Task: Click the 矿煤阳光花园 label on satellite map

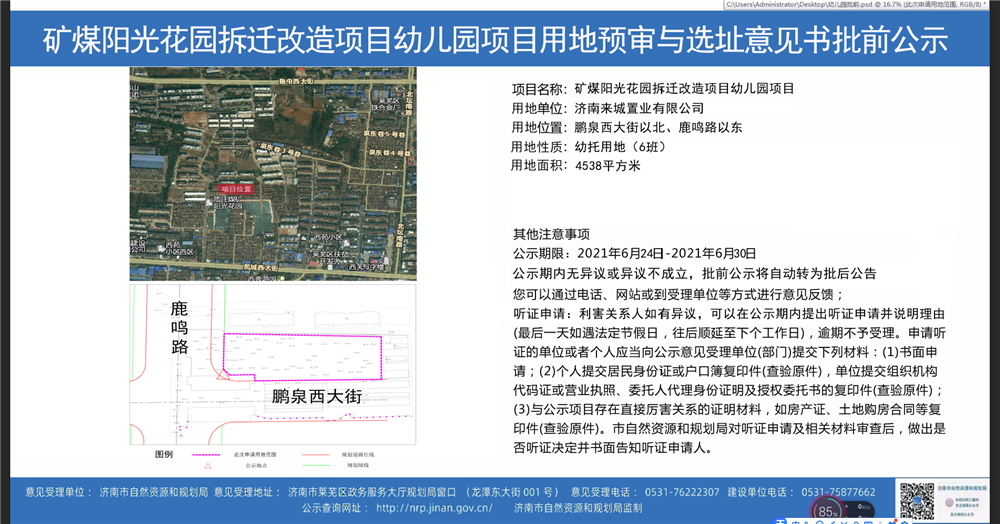Action: [228, 203]
